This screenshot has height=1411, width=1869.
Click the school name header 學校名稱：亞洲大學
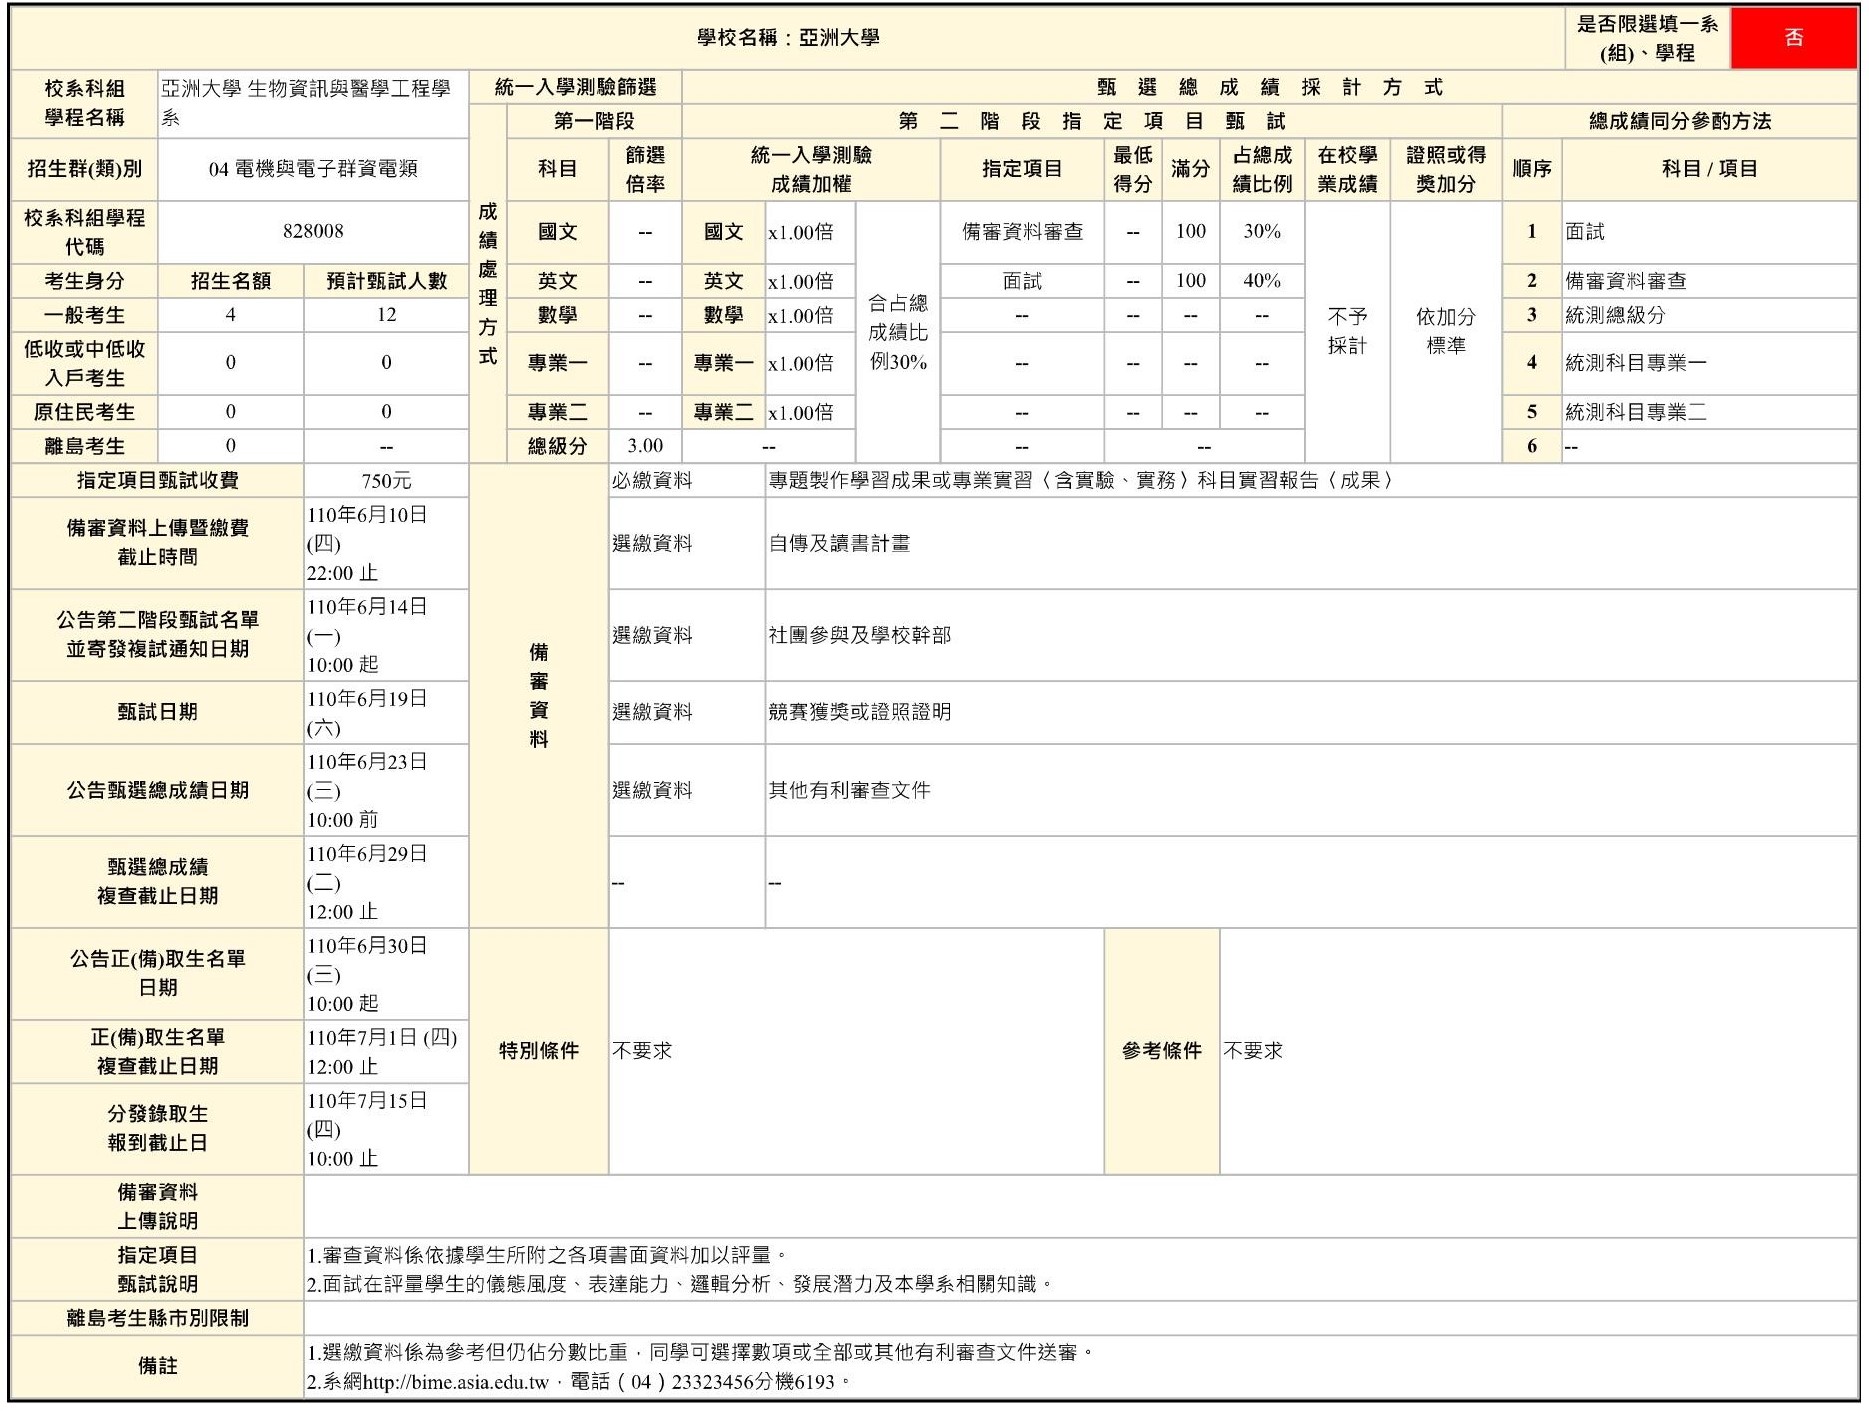[x=788, y=38]
